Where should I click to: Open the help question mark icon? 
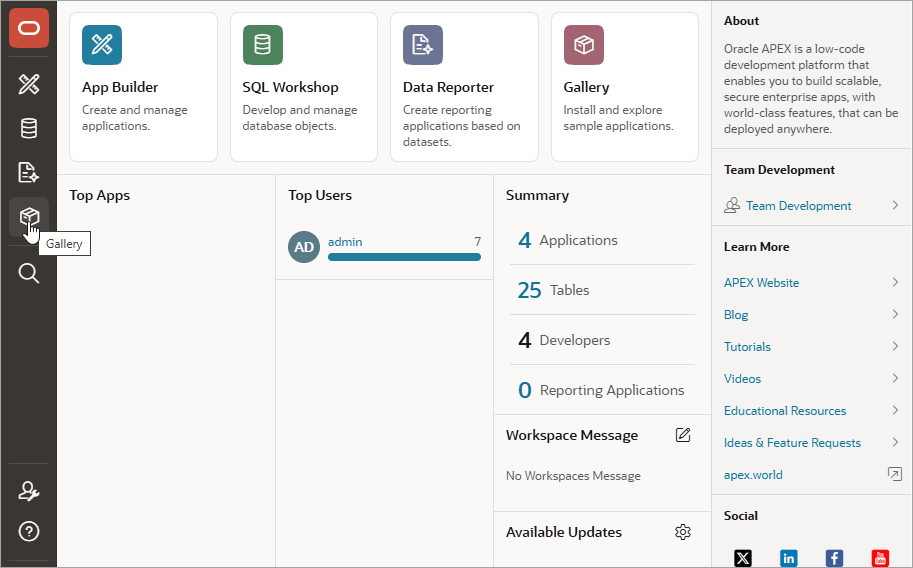[29, 531]
